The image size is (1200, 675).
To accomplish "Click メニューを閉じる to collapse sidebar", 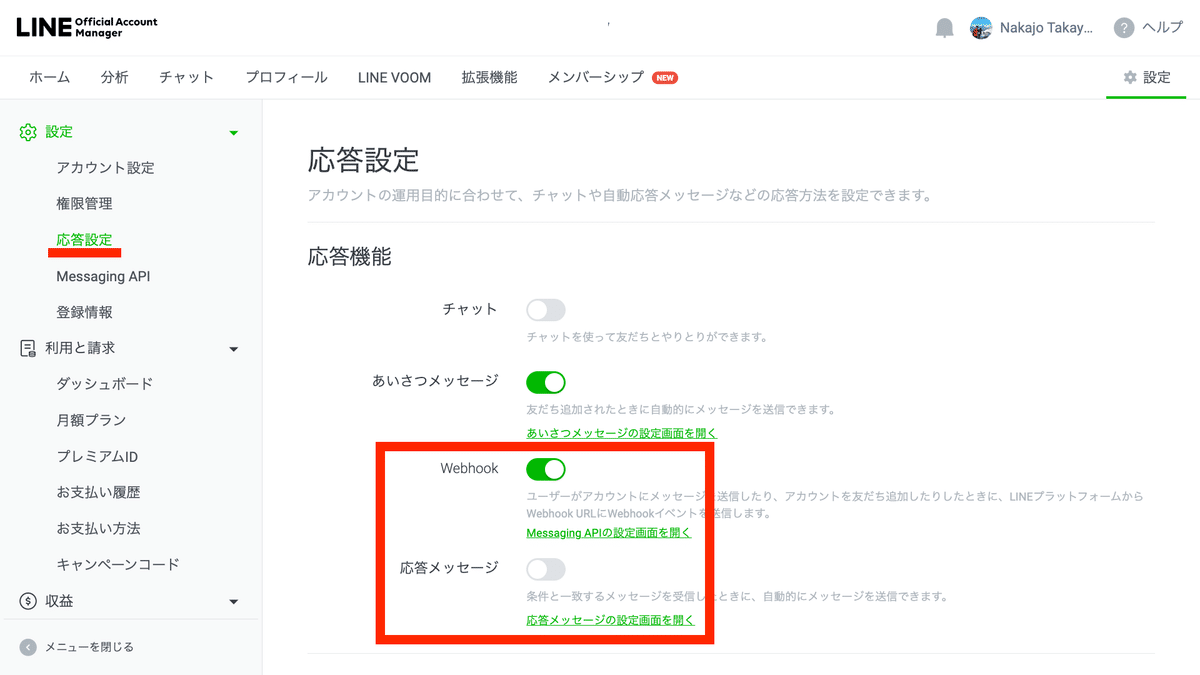I will pyautogui.click(x=89, y=647).
